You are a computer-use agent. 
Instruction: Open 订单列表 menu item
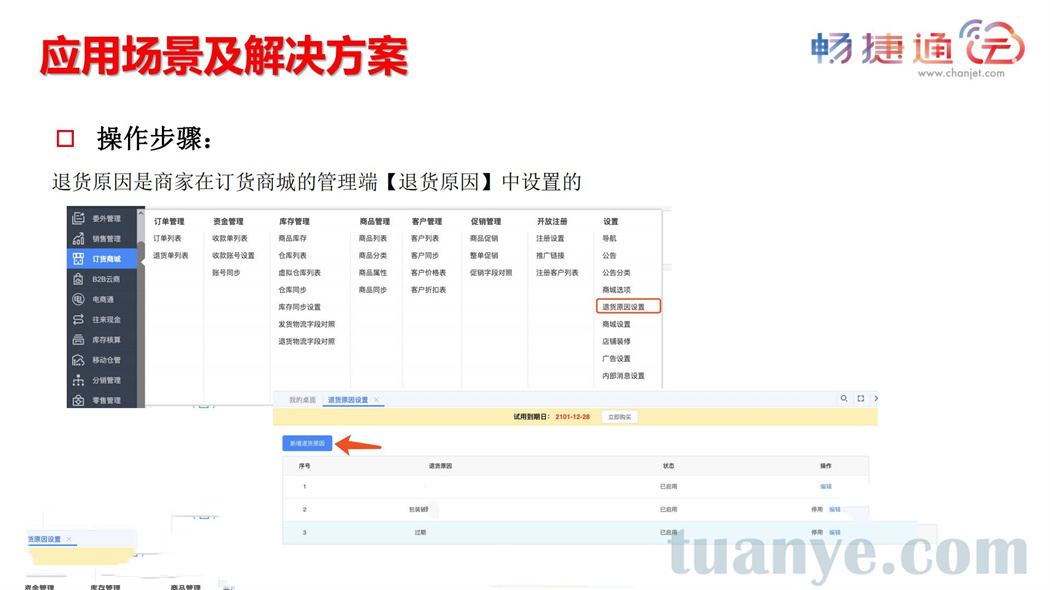coord(167,238)
